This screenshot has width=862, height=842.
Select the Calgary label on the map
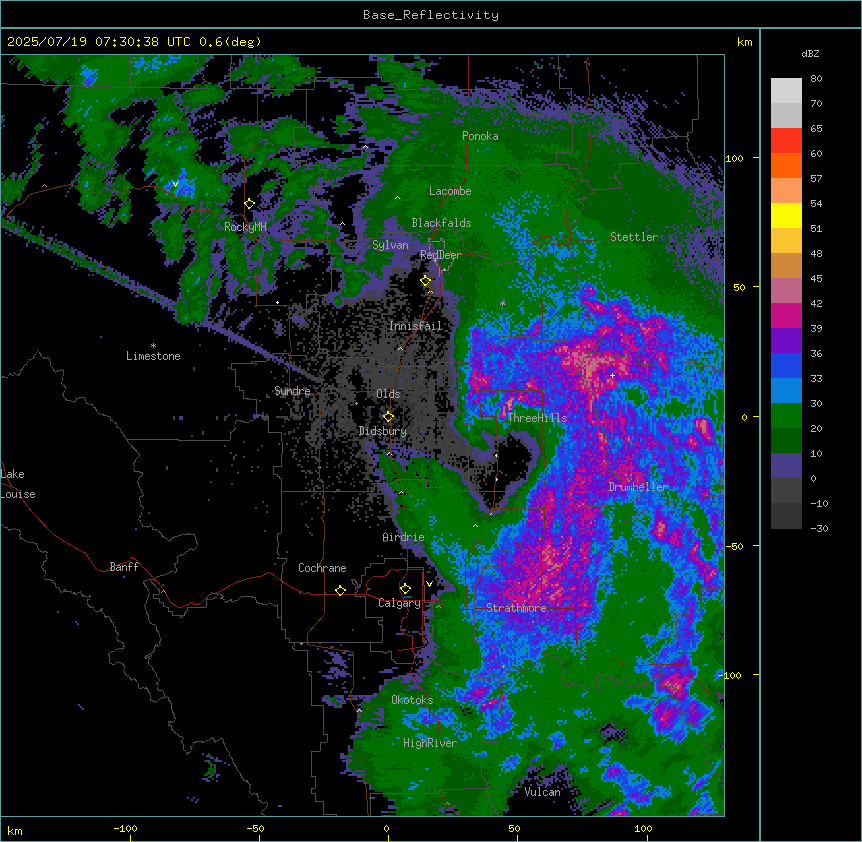click(399, 603)
